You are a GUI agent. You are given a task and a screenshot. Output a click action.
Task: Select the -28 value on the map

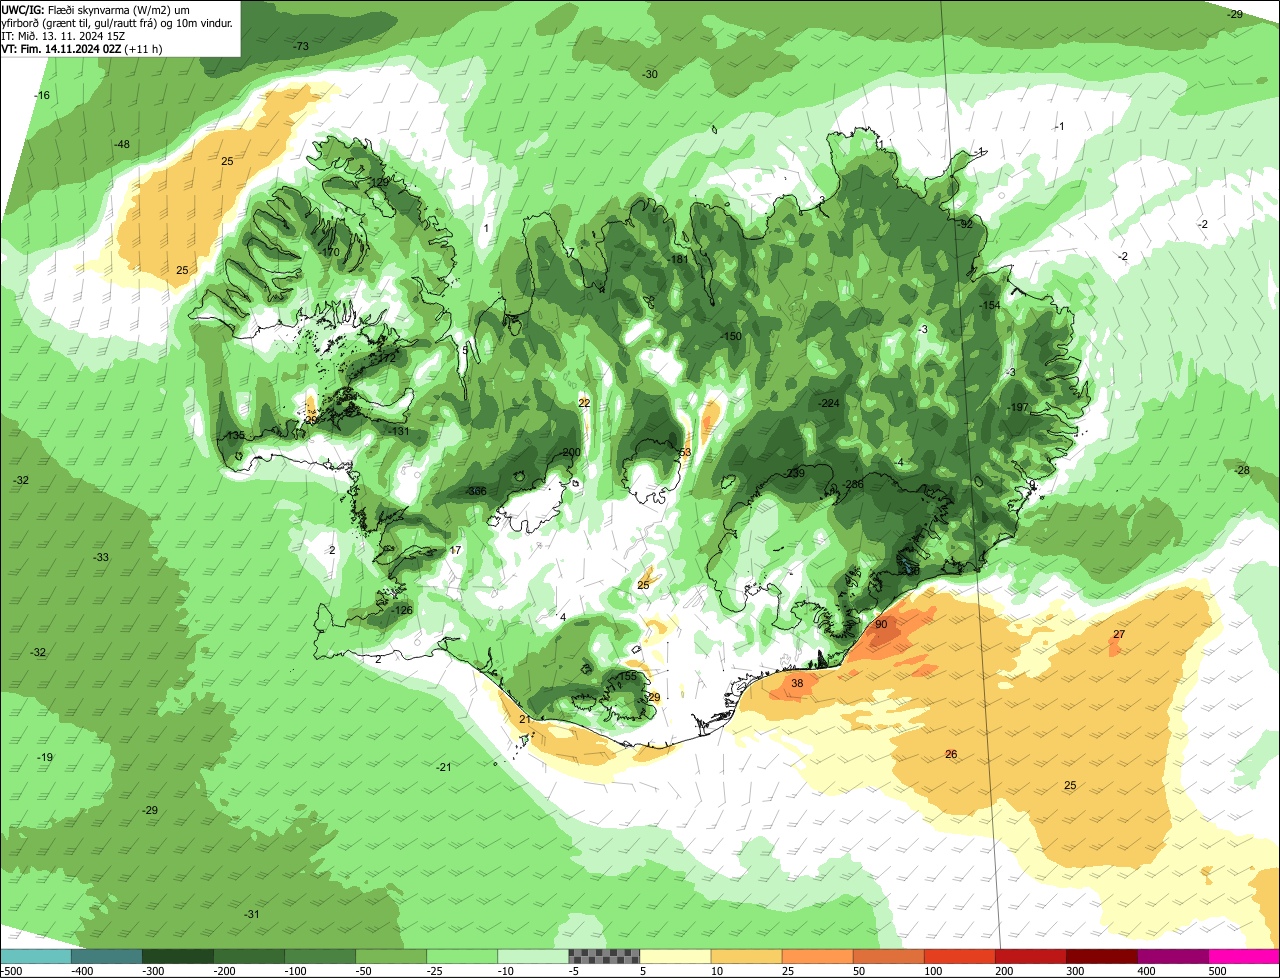coord(1242,470)
